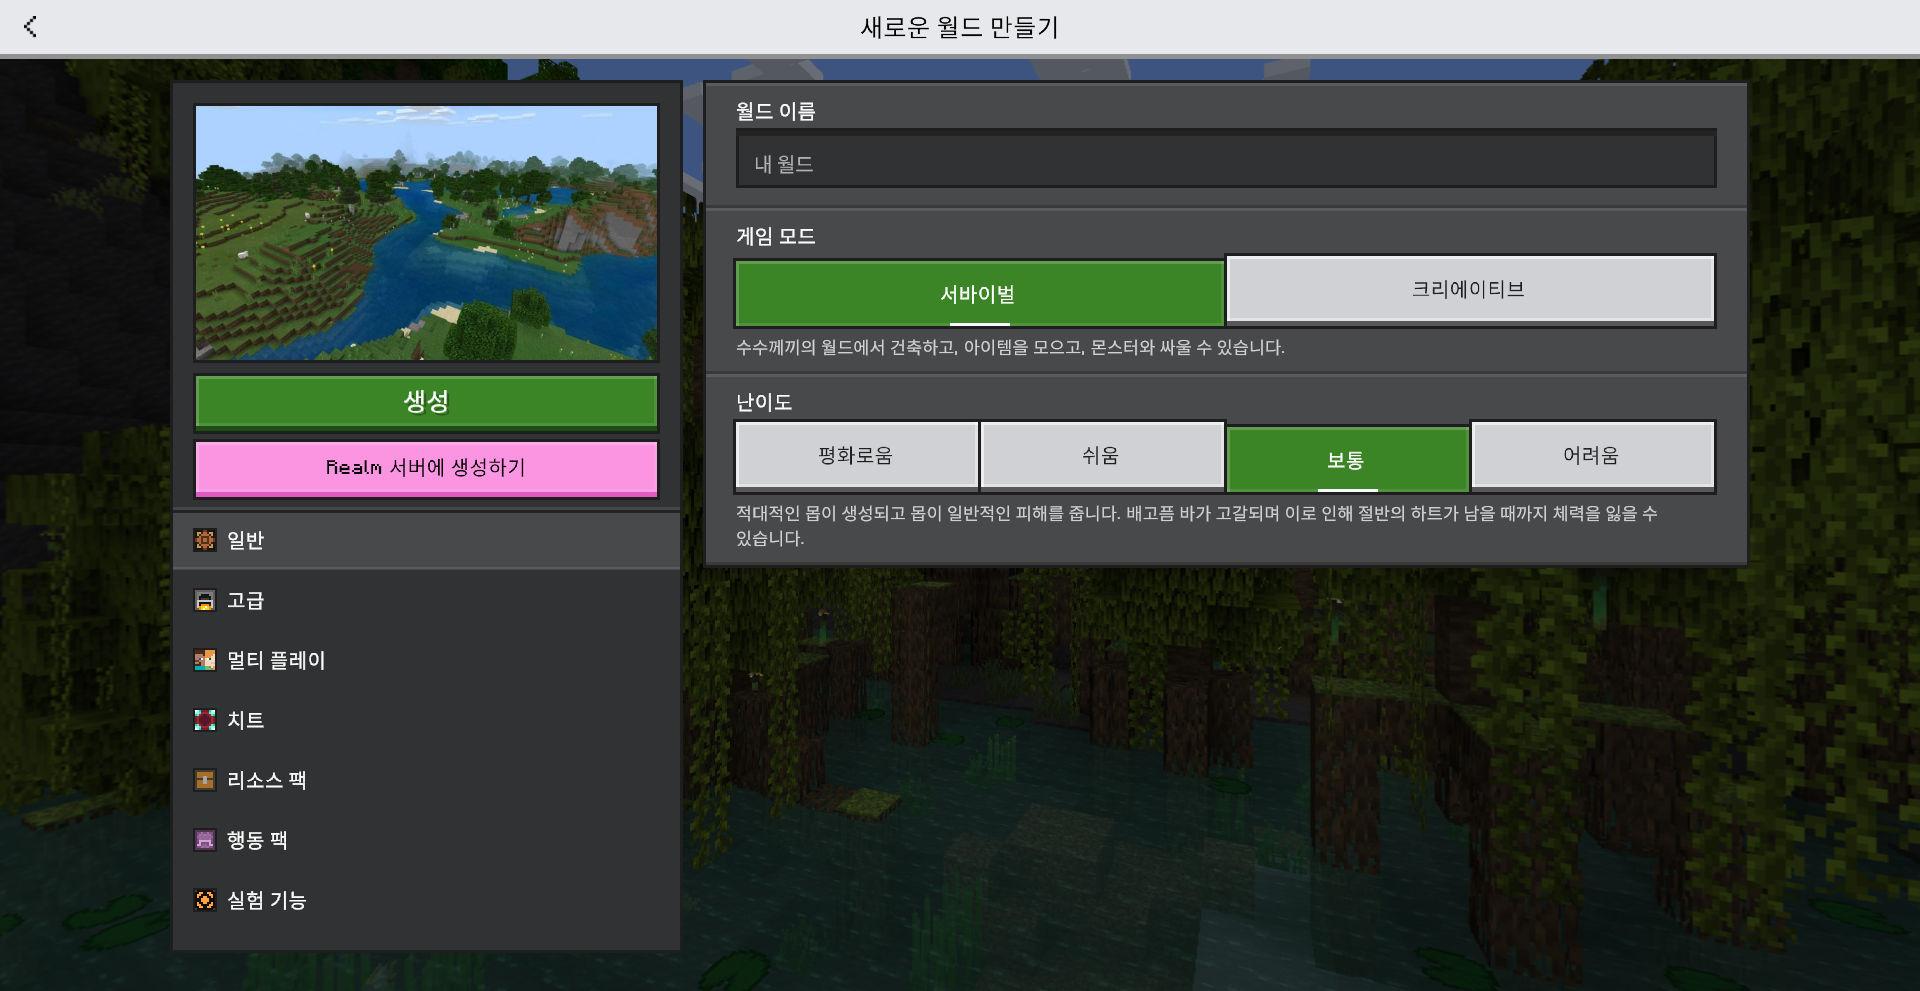Open the 리소스 팩 tab
1920x991 pixels.
(x=427, y=780)
